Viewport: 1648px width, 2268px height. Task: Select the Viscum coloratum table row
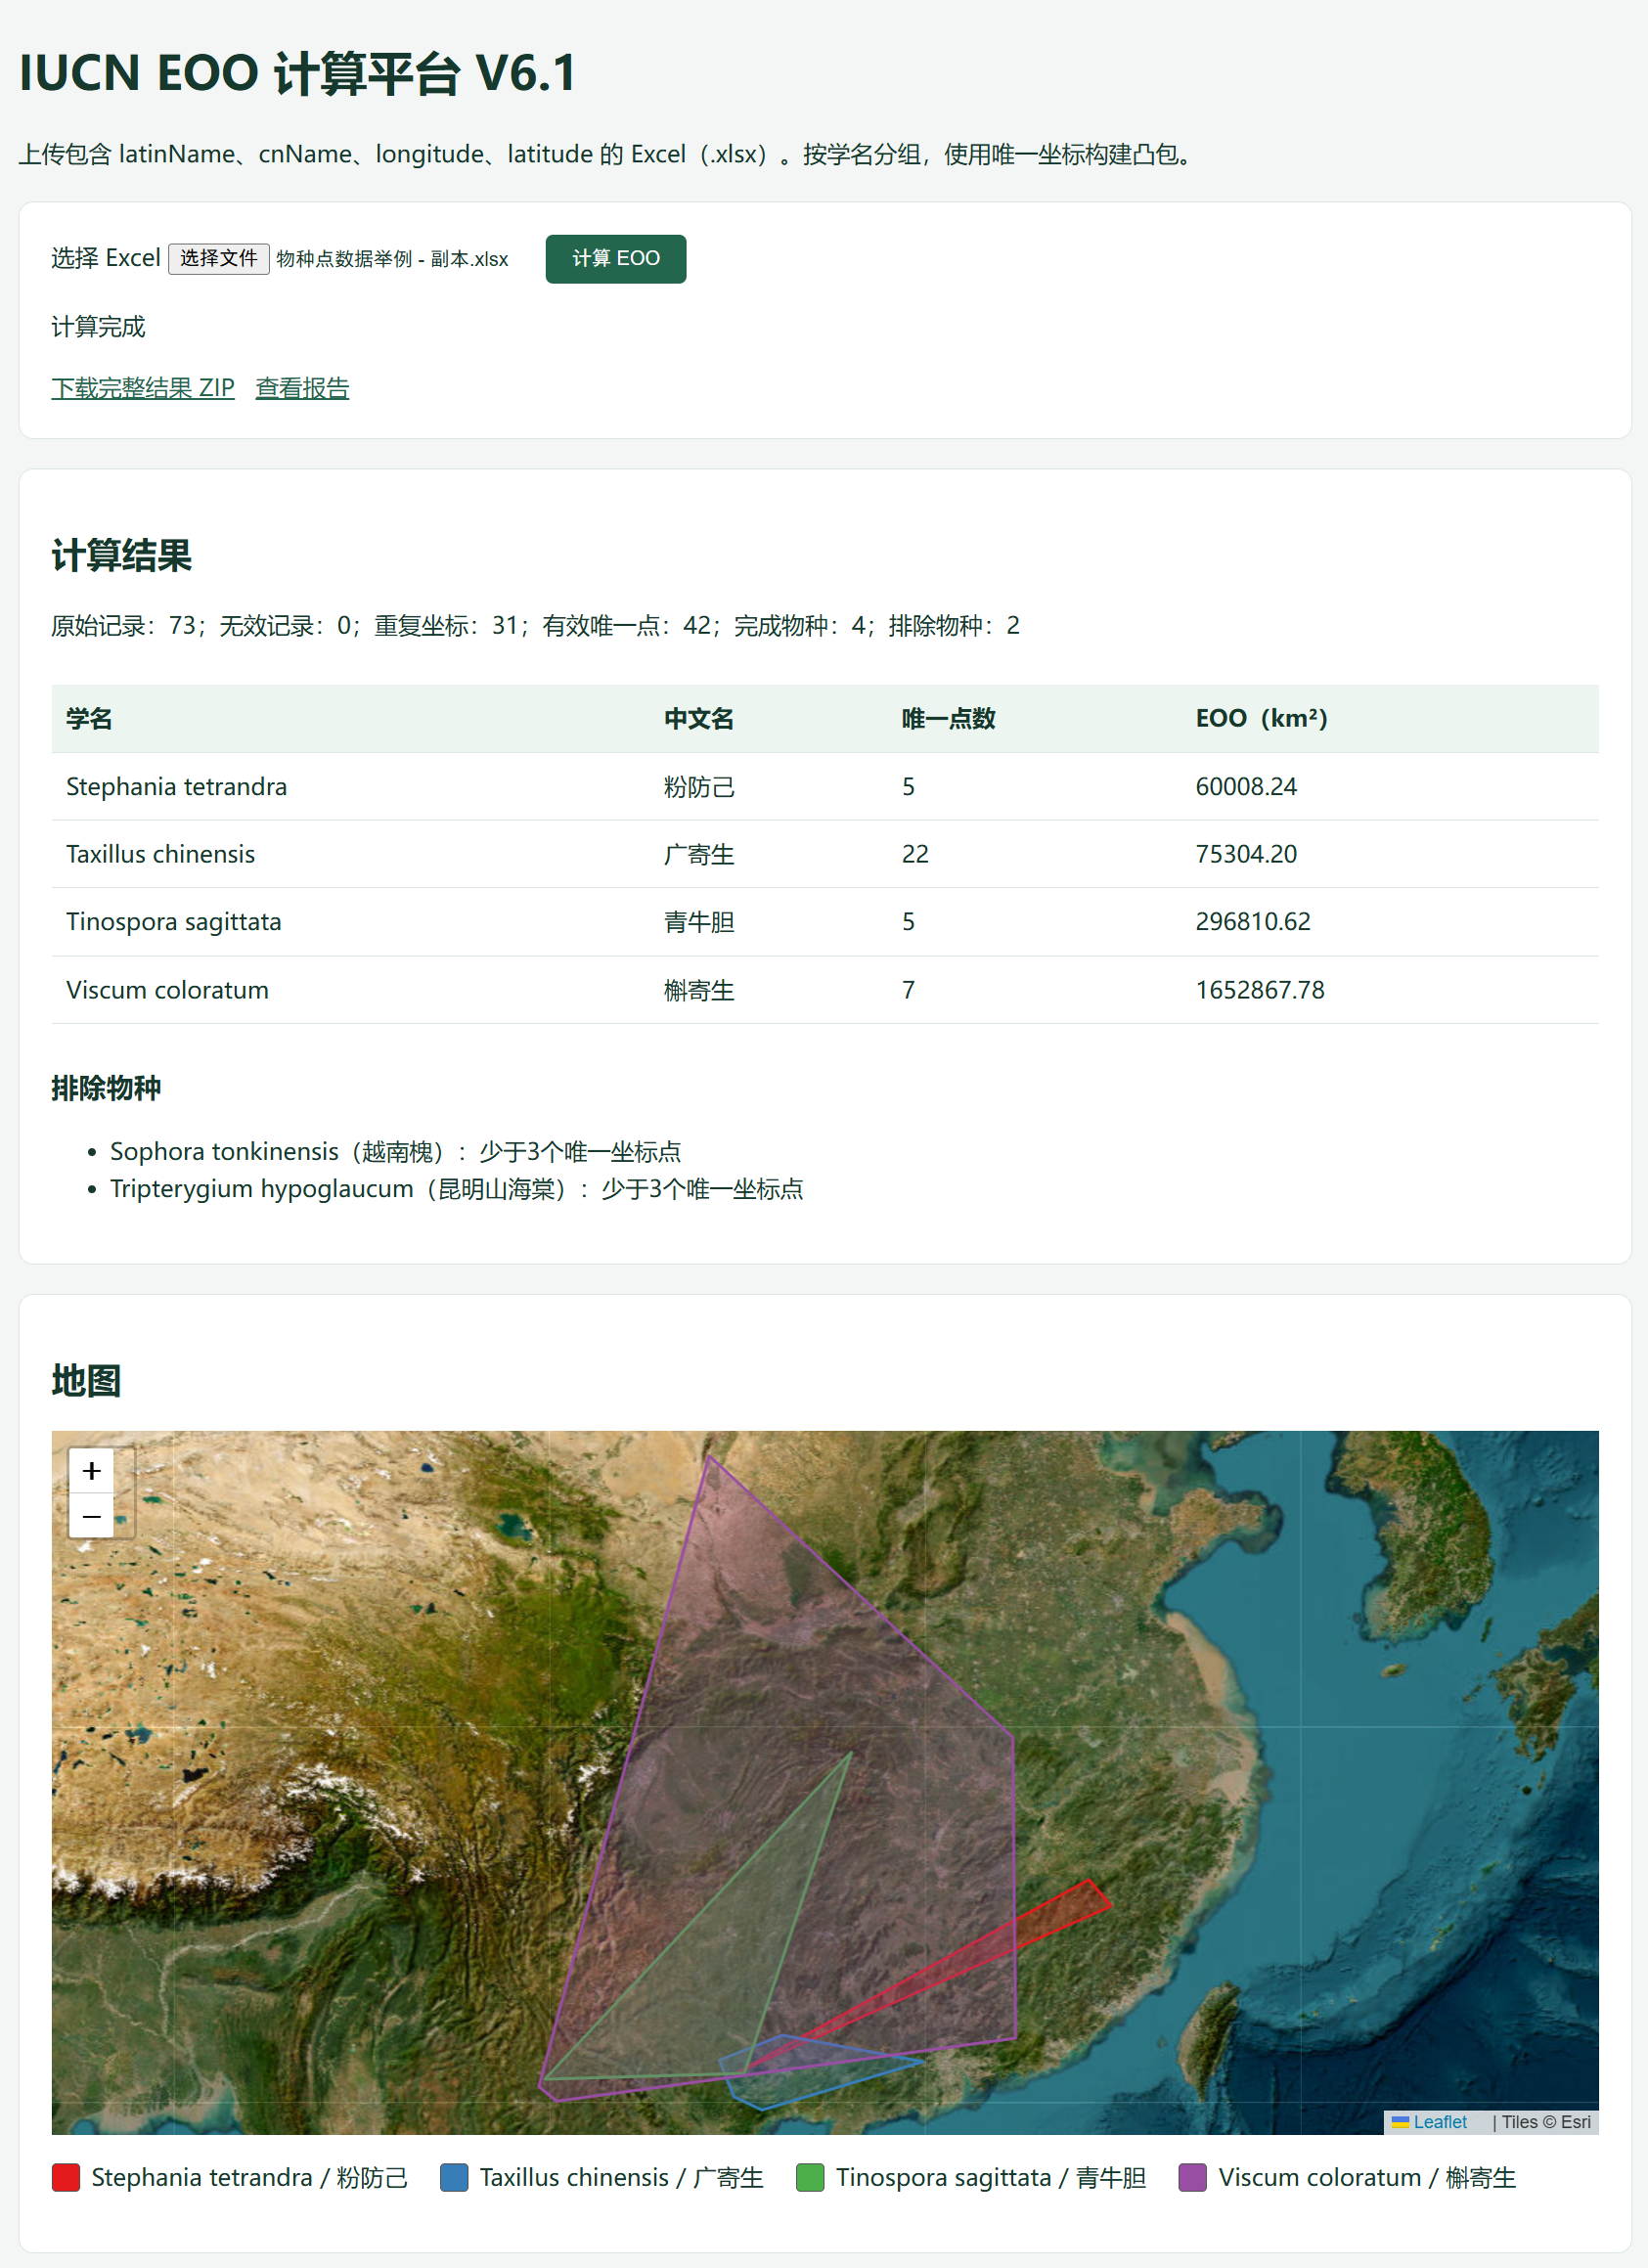click(825, 990)
